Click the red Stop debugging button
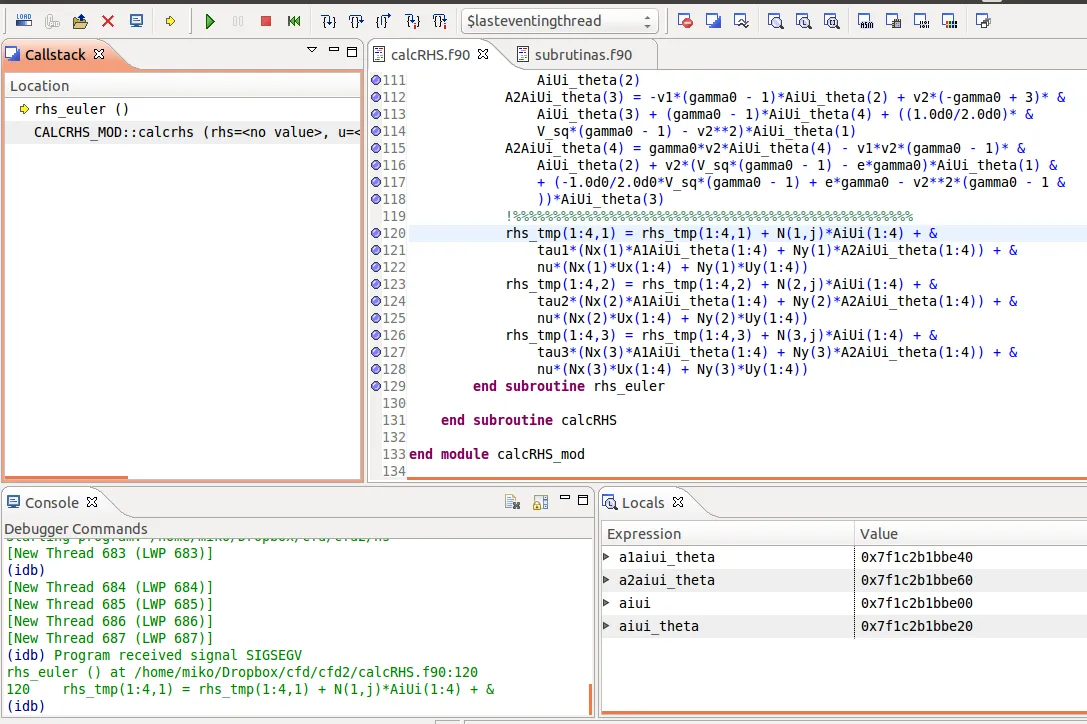The width and height of the screenshot is (1087, 724). [x=266, y=21]
